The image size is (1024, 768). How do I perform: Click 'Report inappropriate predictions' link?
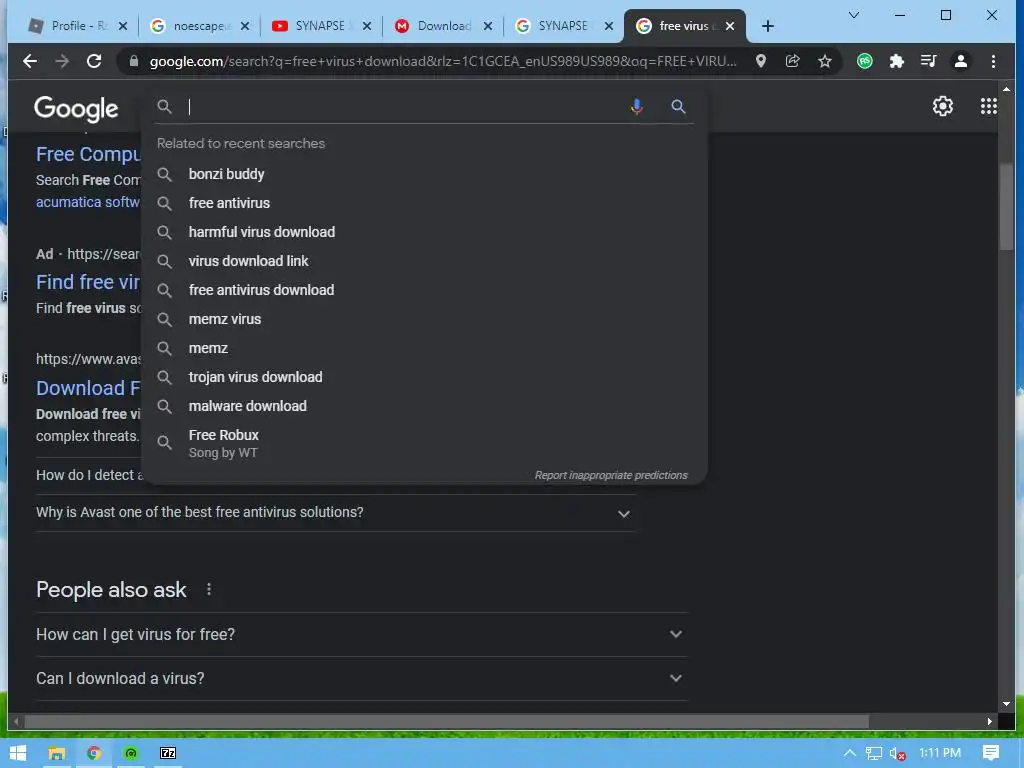tap(611, 475)
